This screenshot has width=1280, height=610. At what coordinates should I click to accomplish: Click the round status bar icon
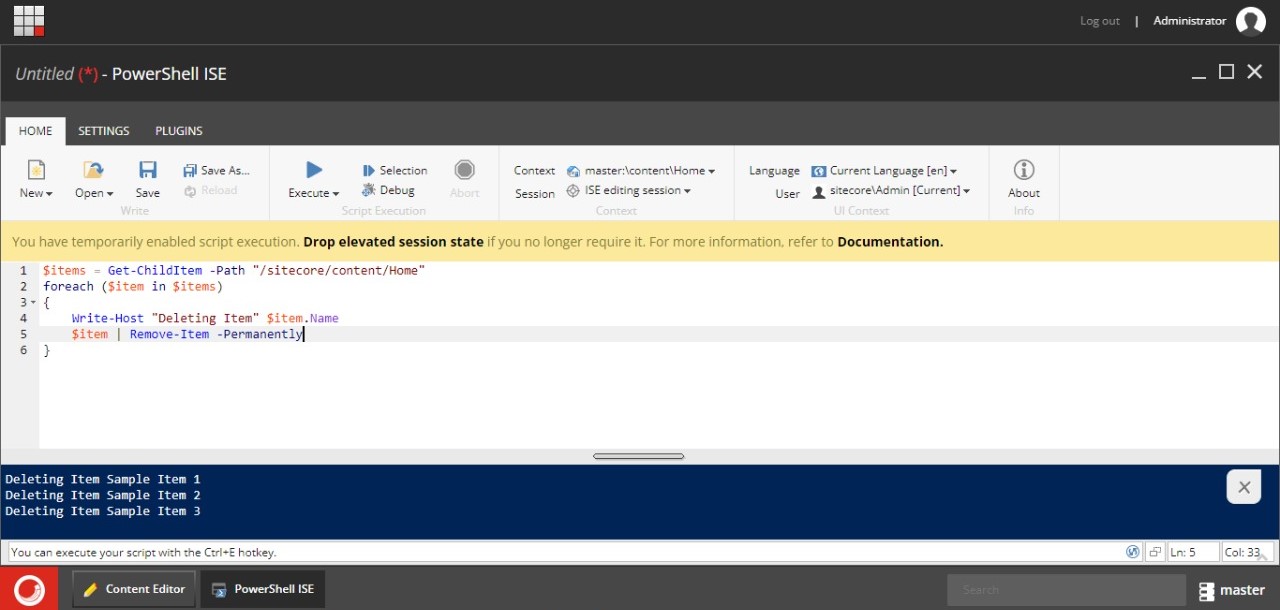(x=1133, y=551)
